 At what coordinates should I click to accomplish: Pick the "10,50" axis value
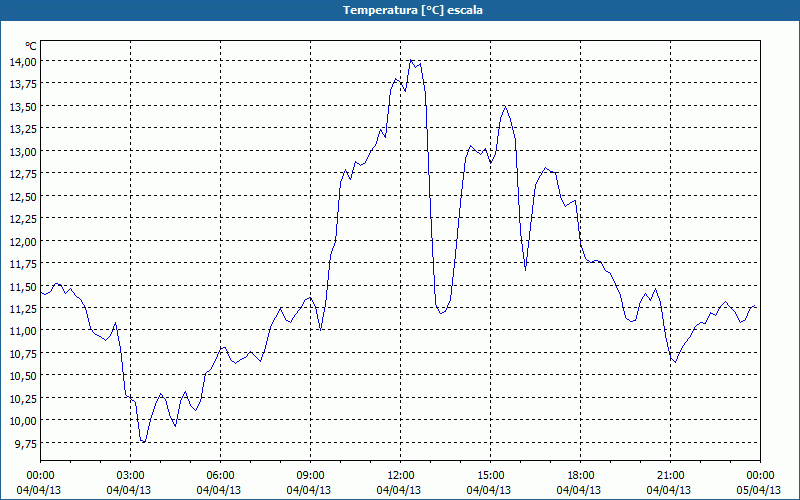23,376
